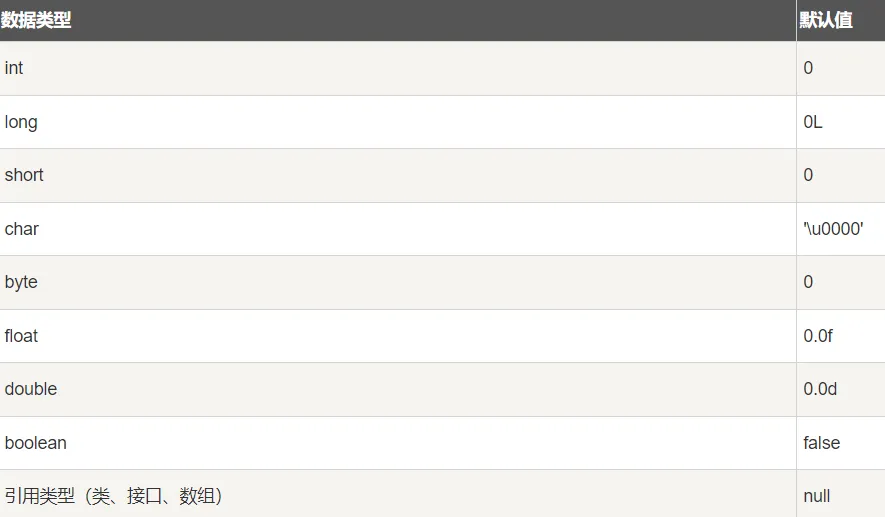Select the long data type cell

398,122
